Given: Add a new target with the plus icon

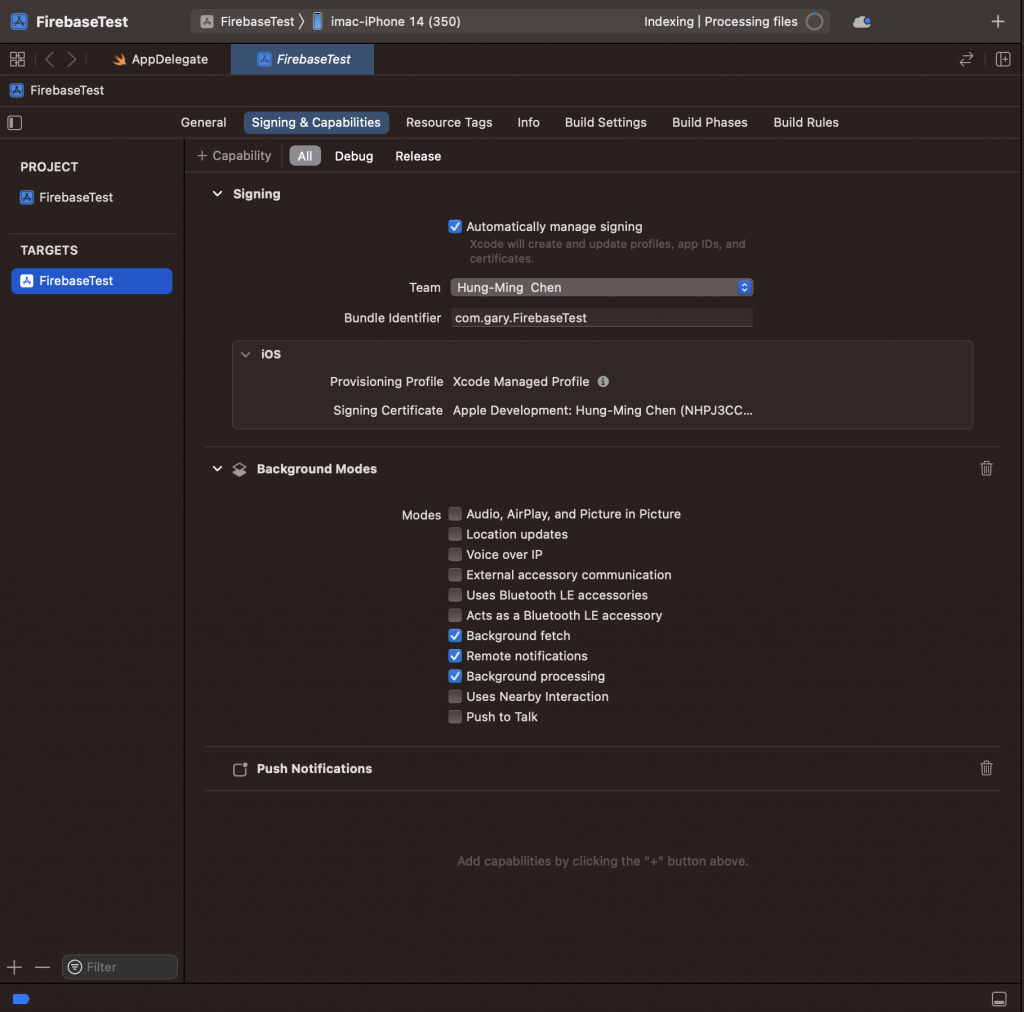Looking at the screenshot, I should click(14, 967).
